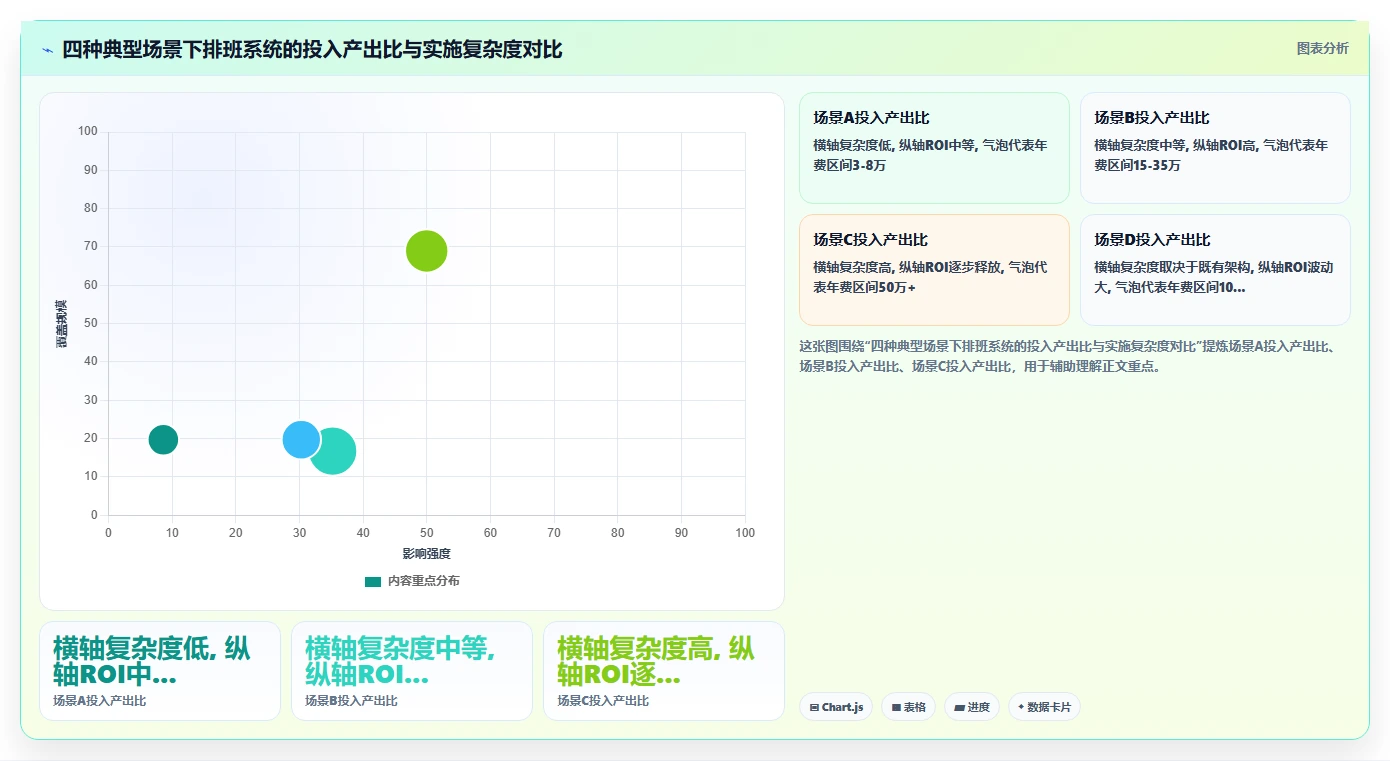Select the 数据卡片 tag chip
The height and width of the screenshot is (761, 1390).
(1044, 707)
